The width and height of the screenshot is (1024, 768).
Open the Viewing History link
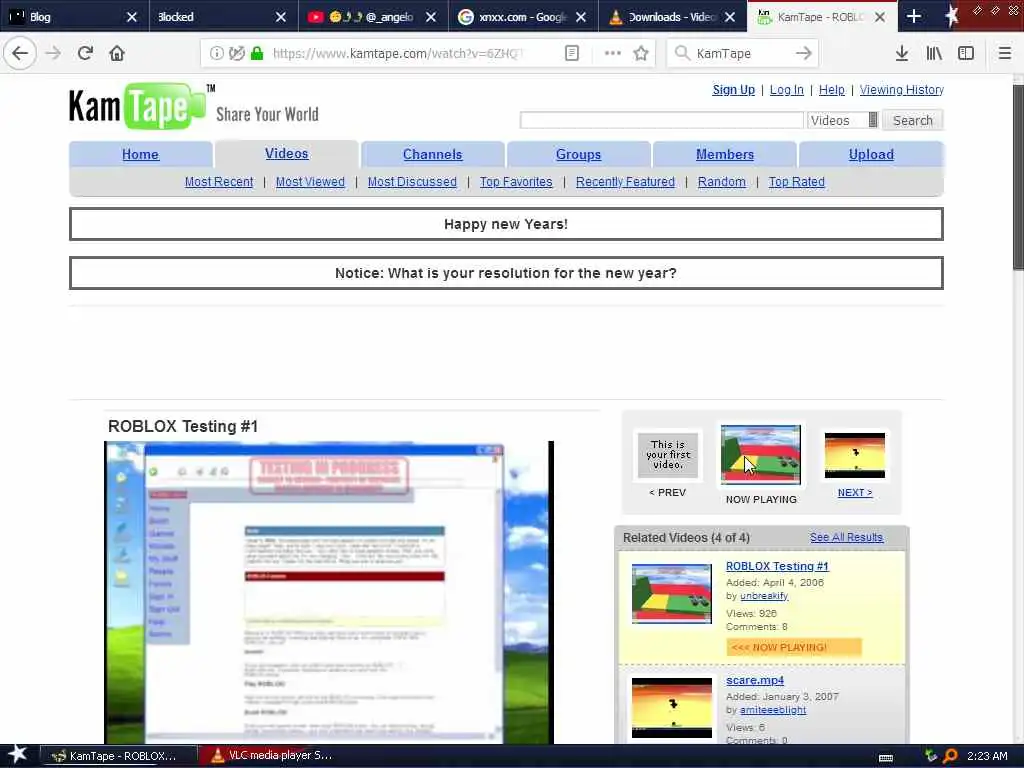(x=901, y=90)
